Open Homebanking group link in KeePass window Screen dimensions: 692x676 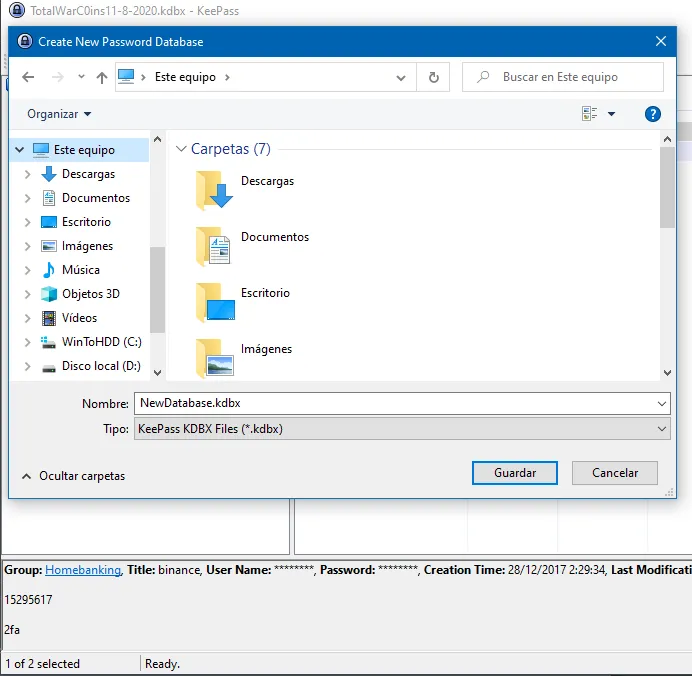[83, 570]
